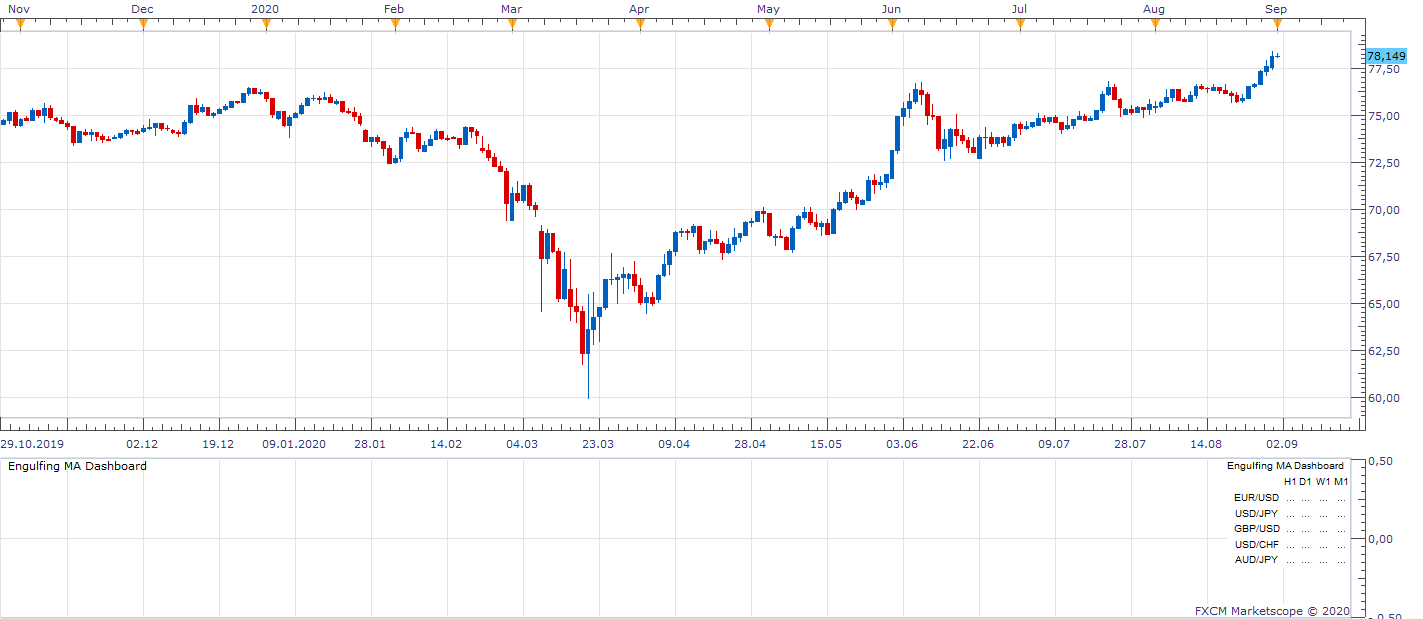Click the 09.07 date label
The height and width of the screenshot is (619, 1423).
pos(1054,444)
